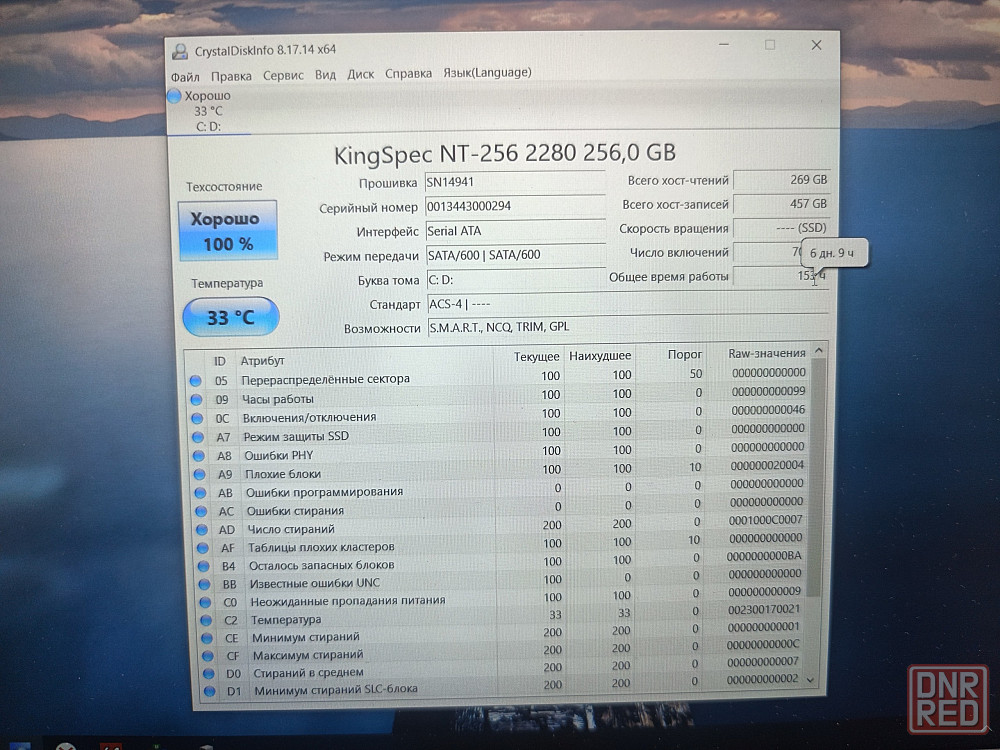Select the disk C: D: blue status icon
Image resolution: width=1000 pixels, height=750 pixels.
(175, 96)
